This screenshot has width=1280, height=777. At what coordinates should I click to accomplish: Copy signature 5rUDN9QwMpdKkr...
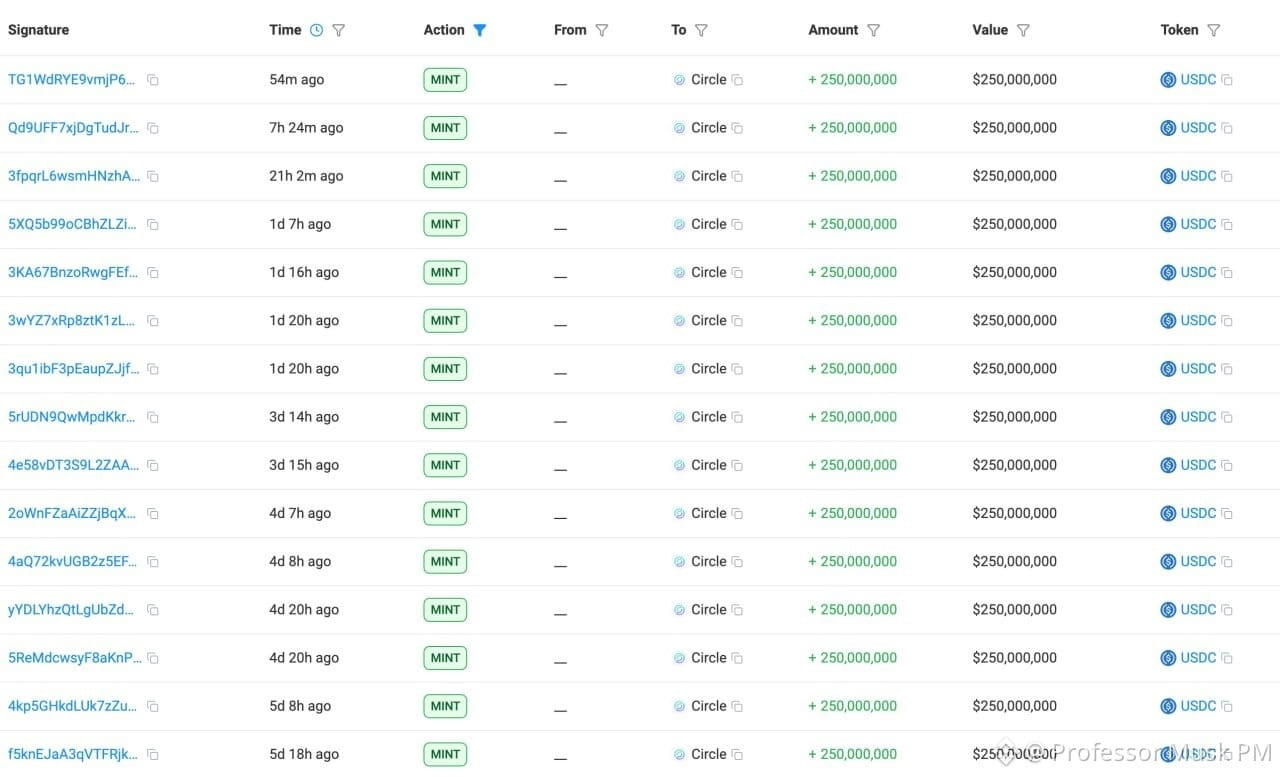153,417
